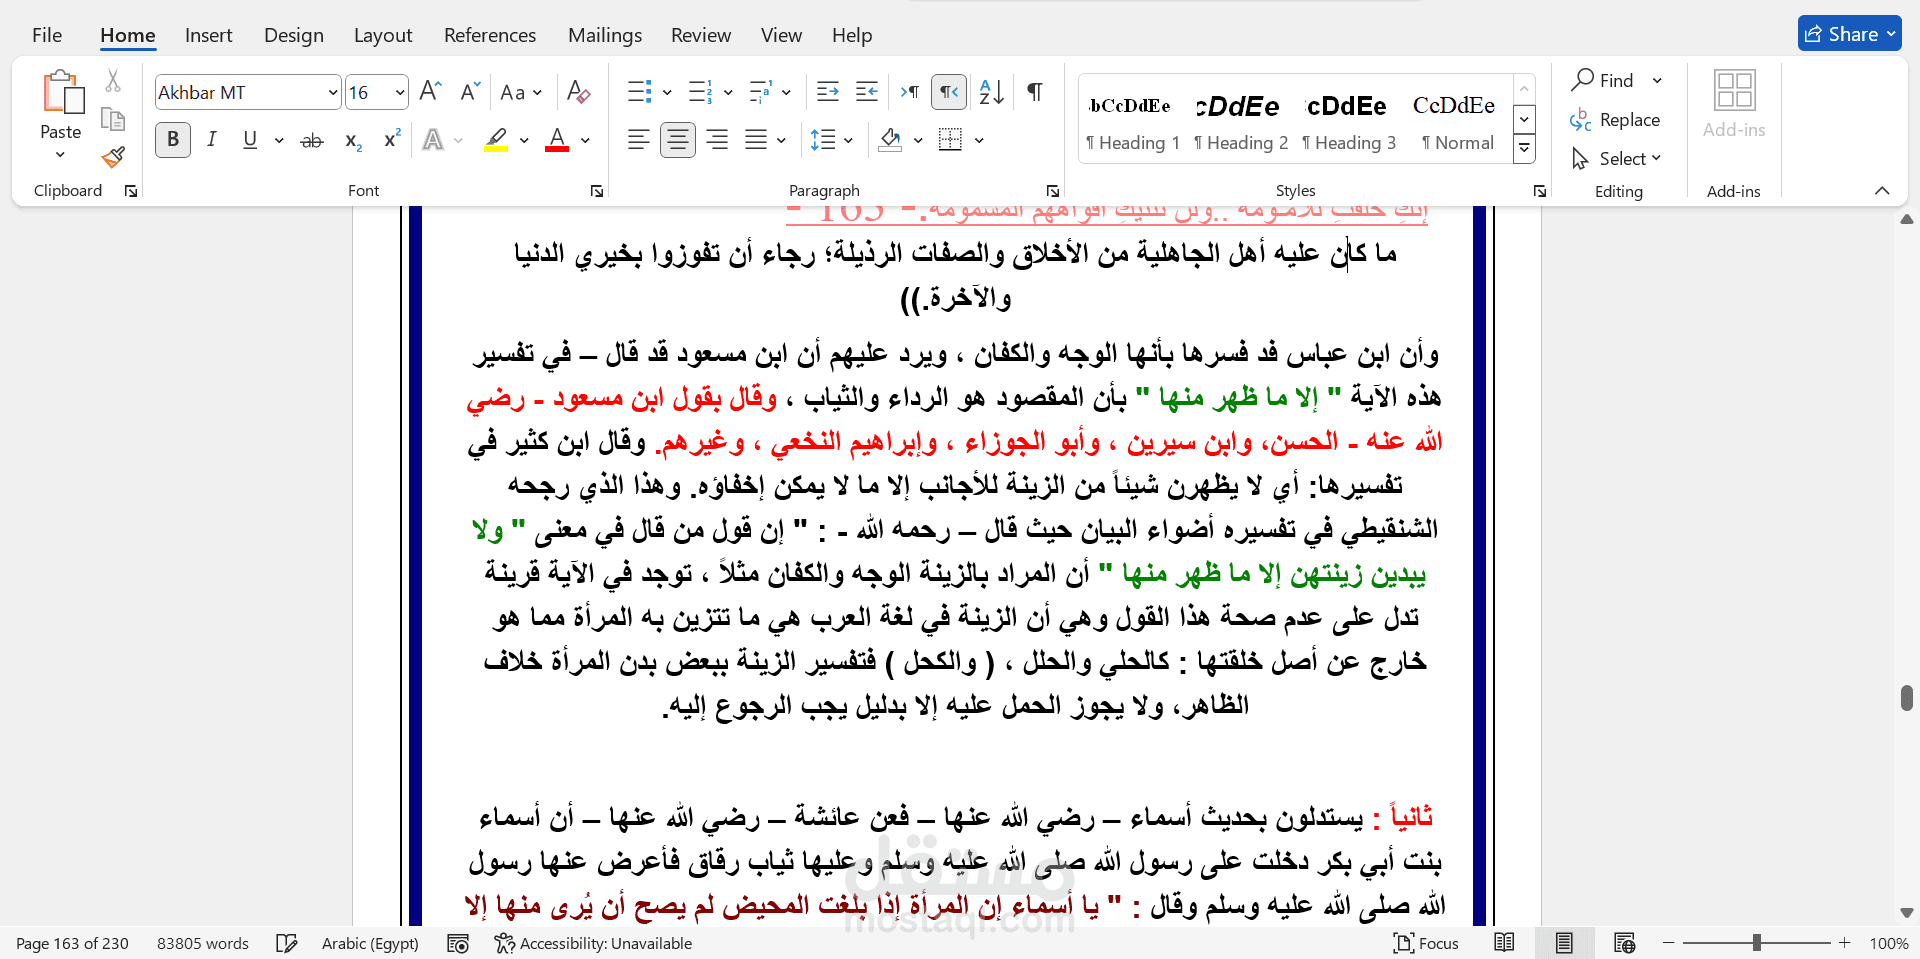Open underline style dropdown arrow
The image size is (1920, 959).
point(279,140)
